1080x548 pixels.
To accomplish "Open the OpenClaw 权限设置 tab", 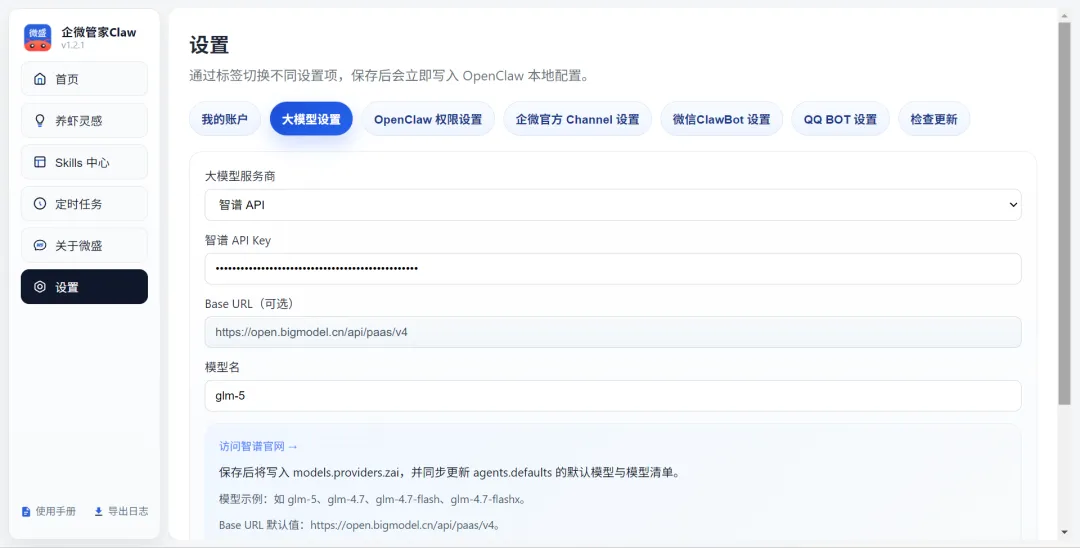I will [x=428, y=119].
